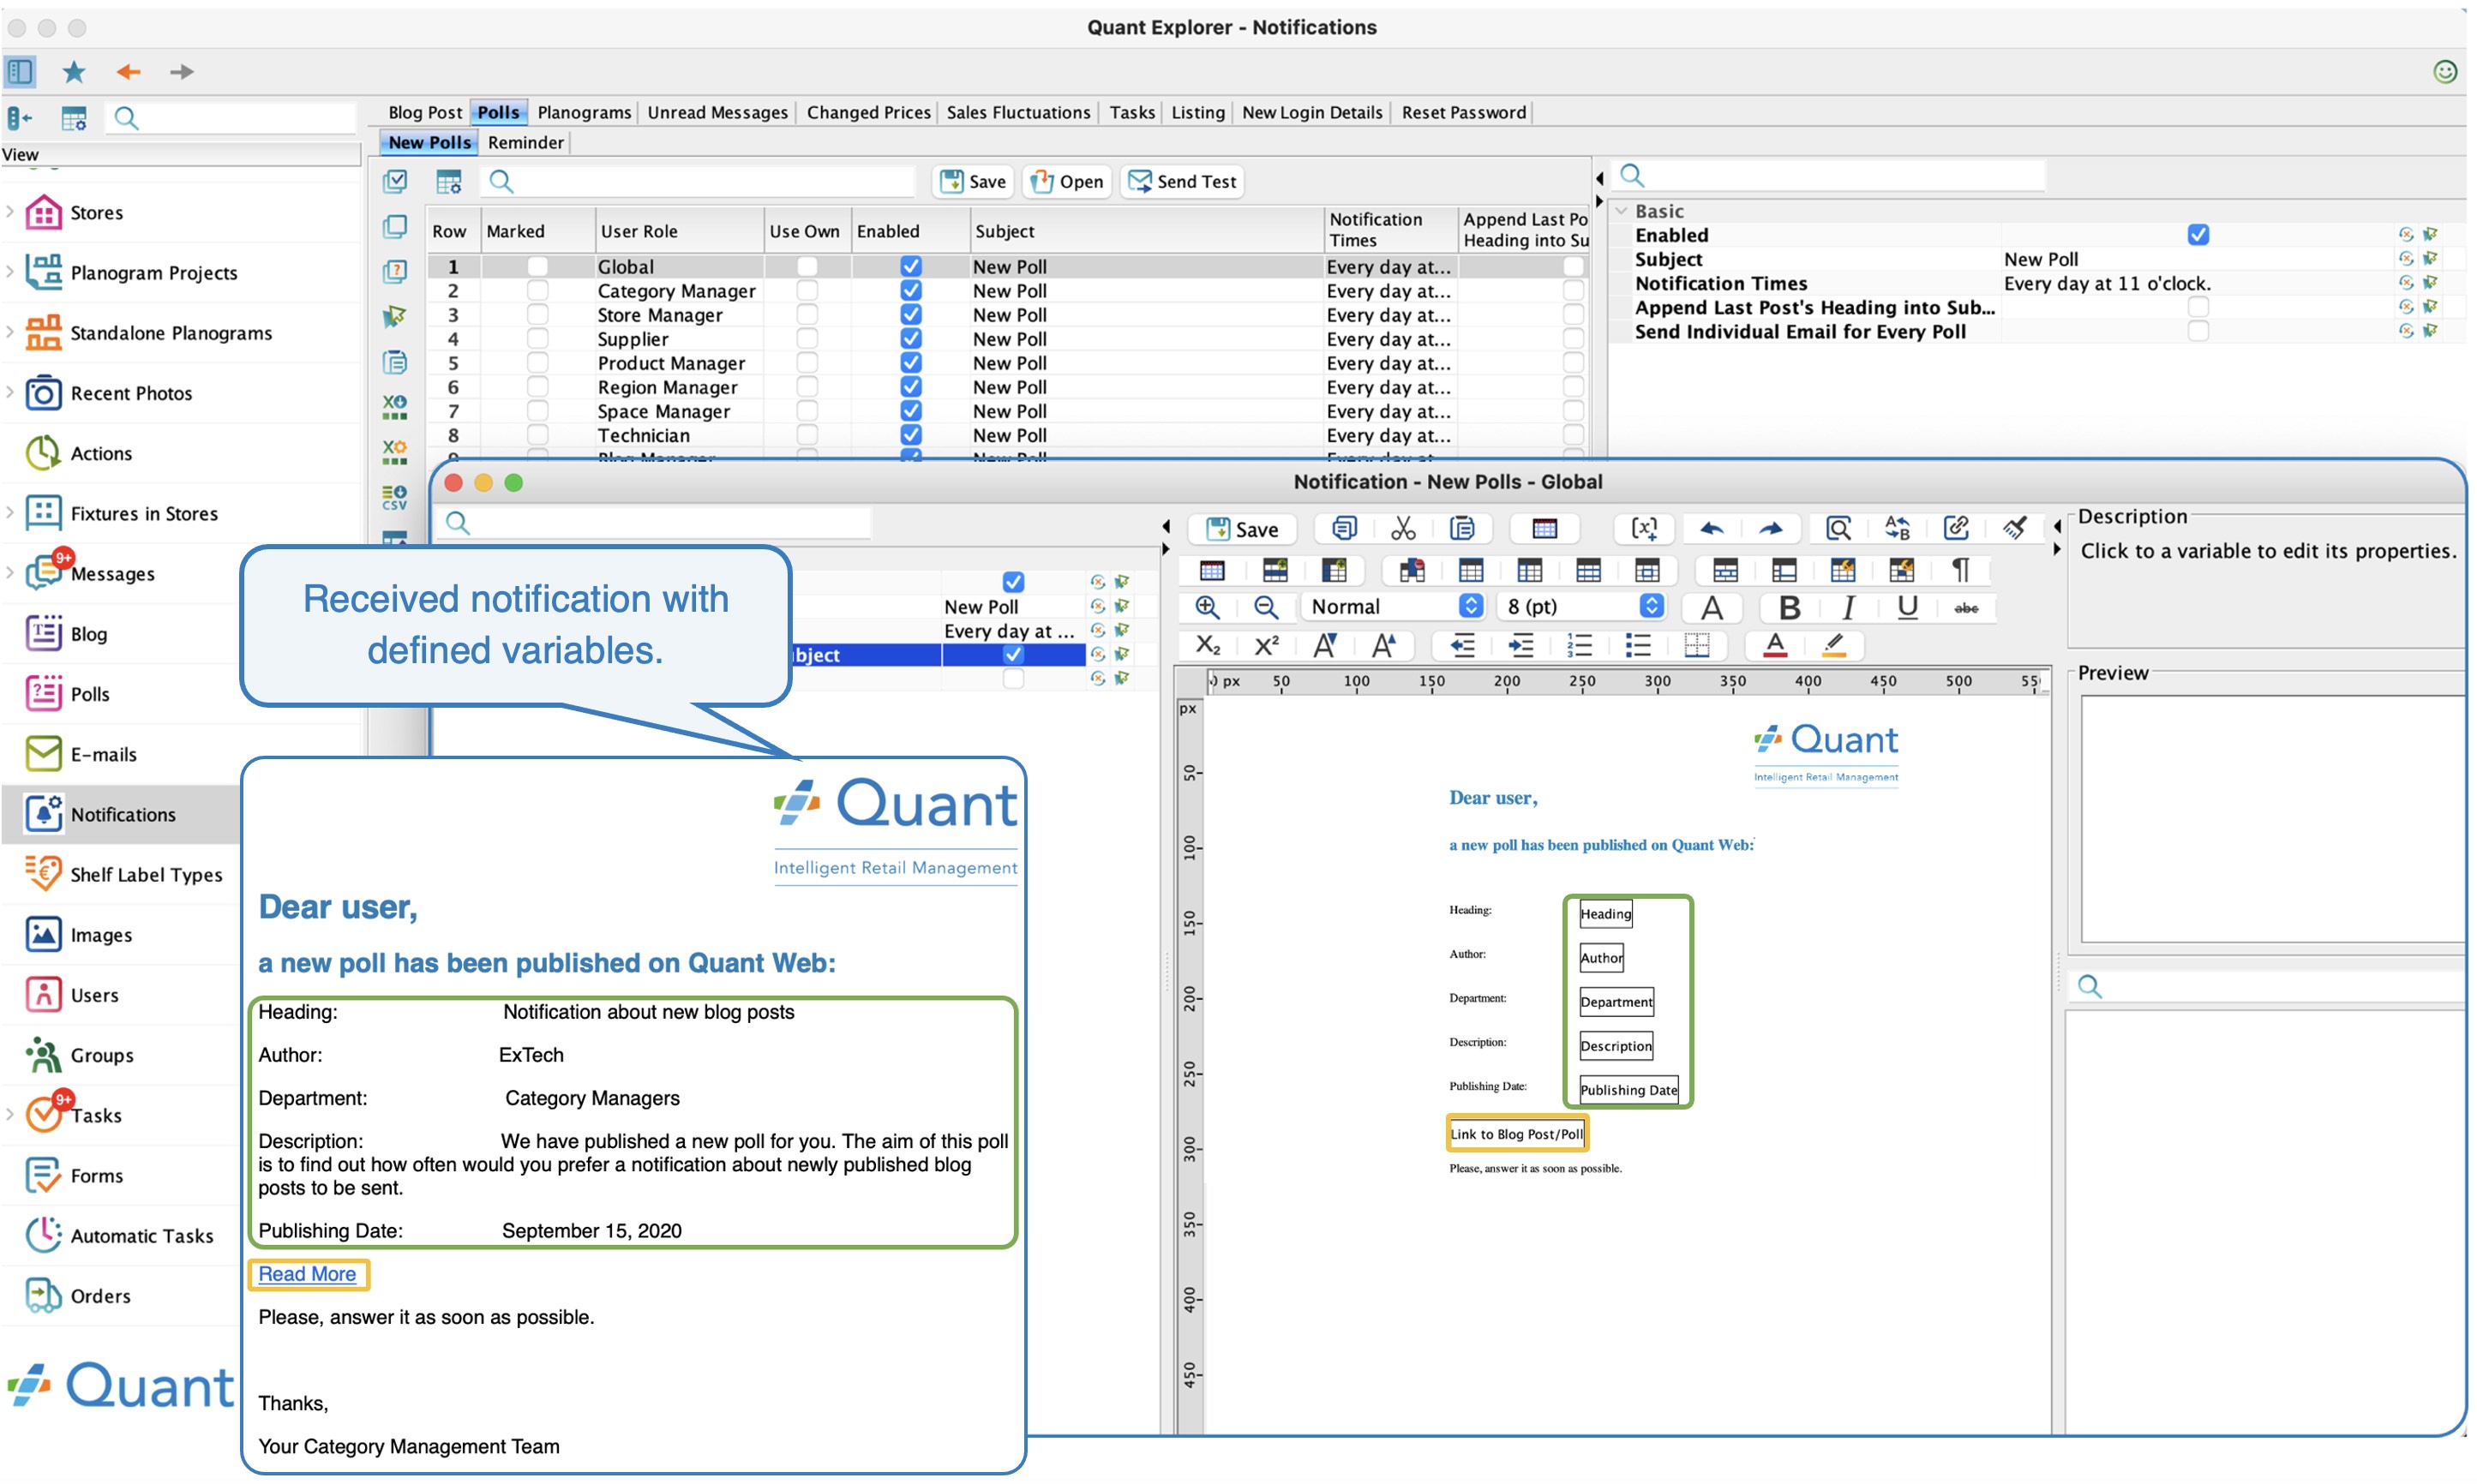Click Save in the Notification editor window

coord(1242,529)
